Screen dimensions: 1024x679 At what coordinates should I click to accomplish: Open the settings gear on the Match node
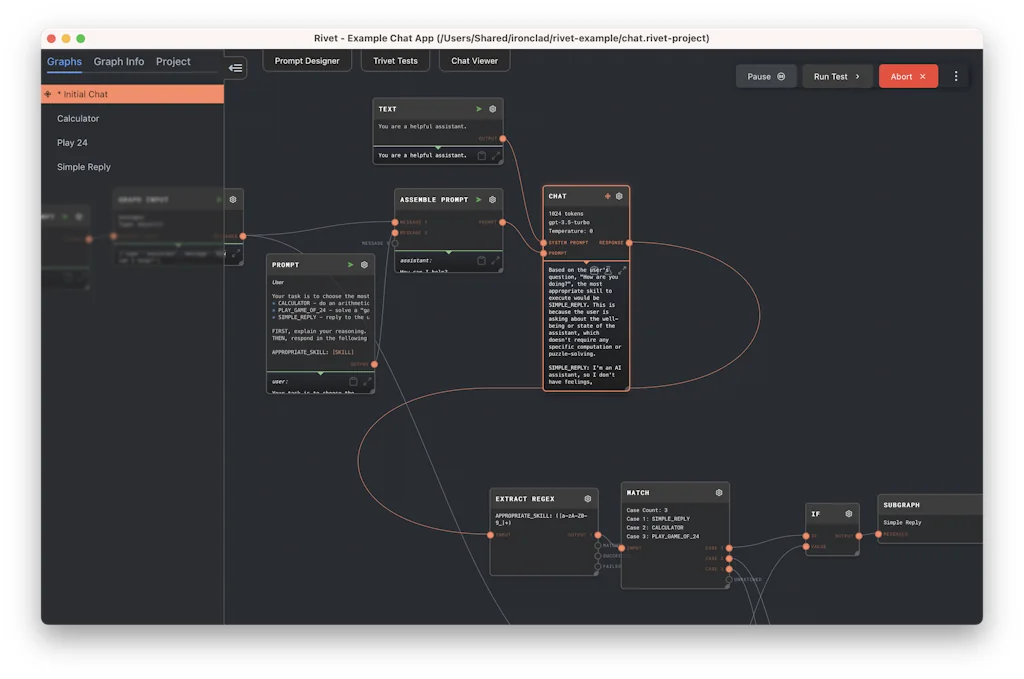tap(717, 492)
